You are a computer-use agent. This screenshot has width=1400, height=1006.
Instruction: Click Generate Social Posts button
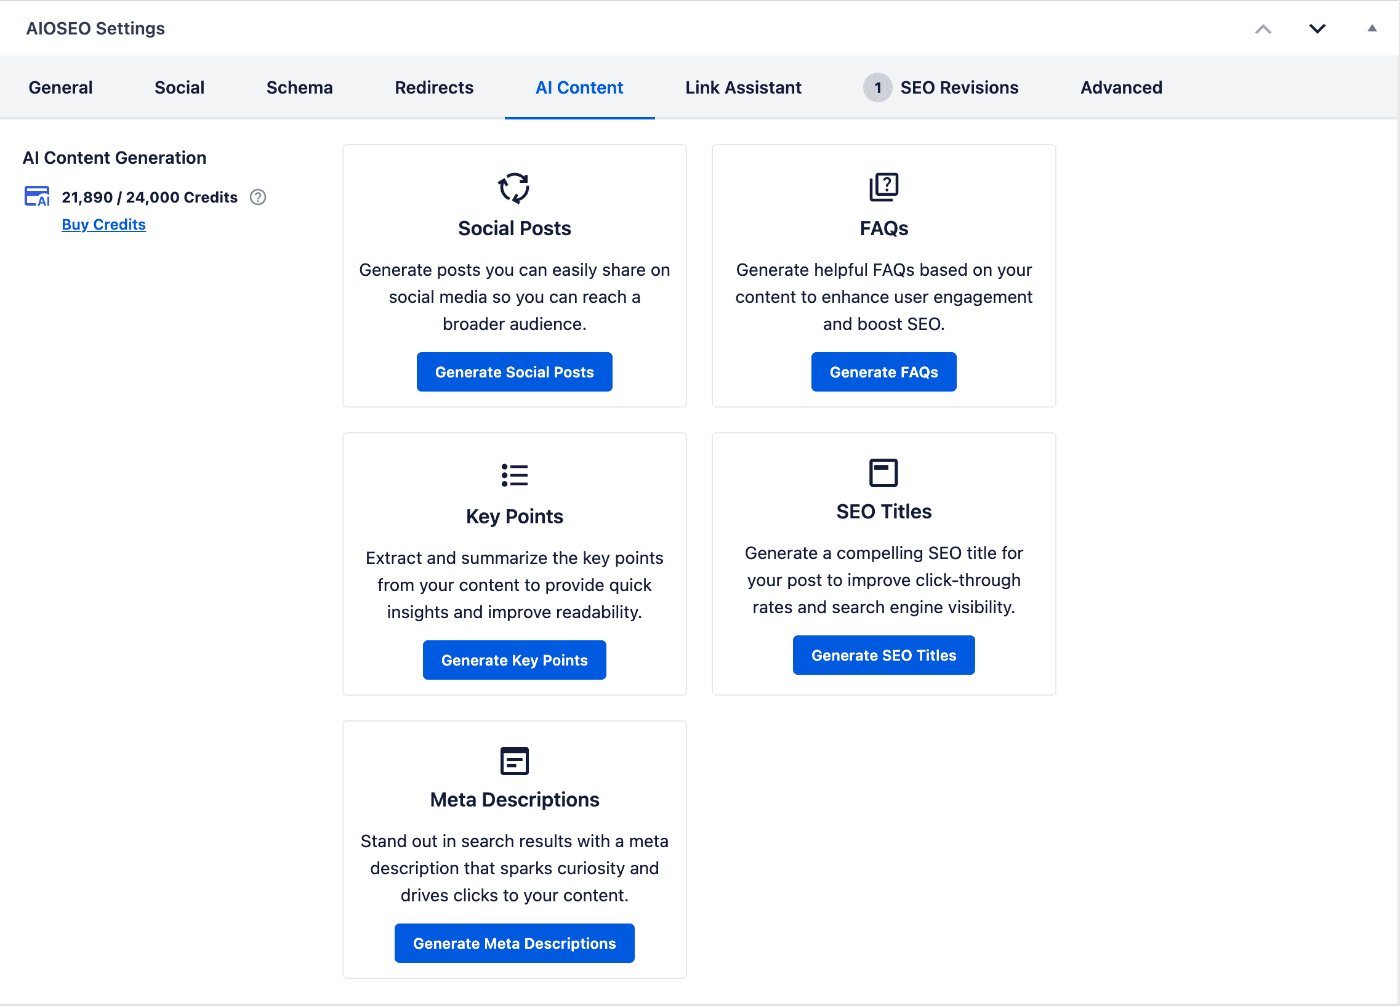click(x=514, y=372)
